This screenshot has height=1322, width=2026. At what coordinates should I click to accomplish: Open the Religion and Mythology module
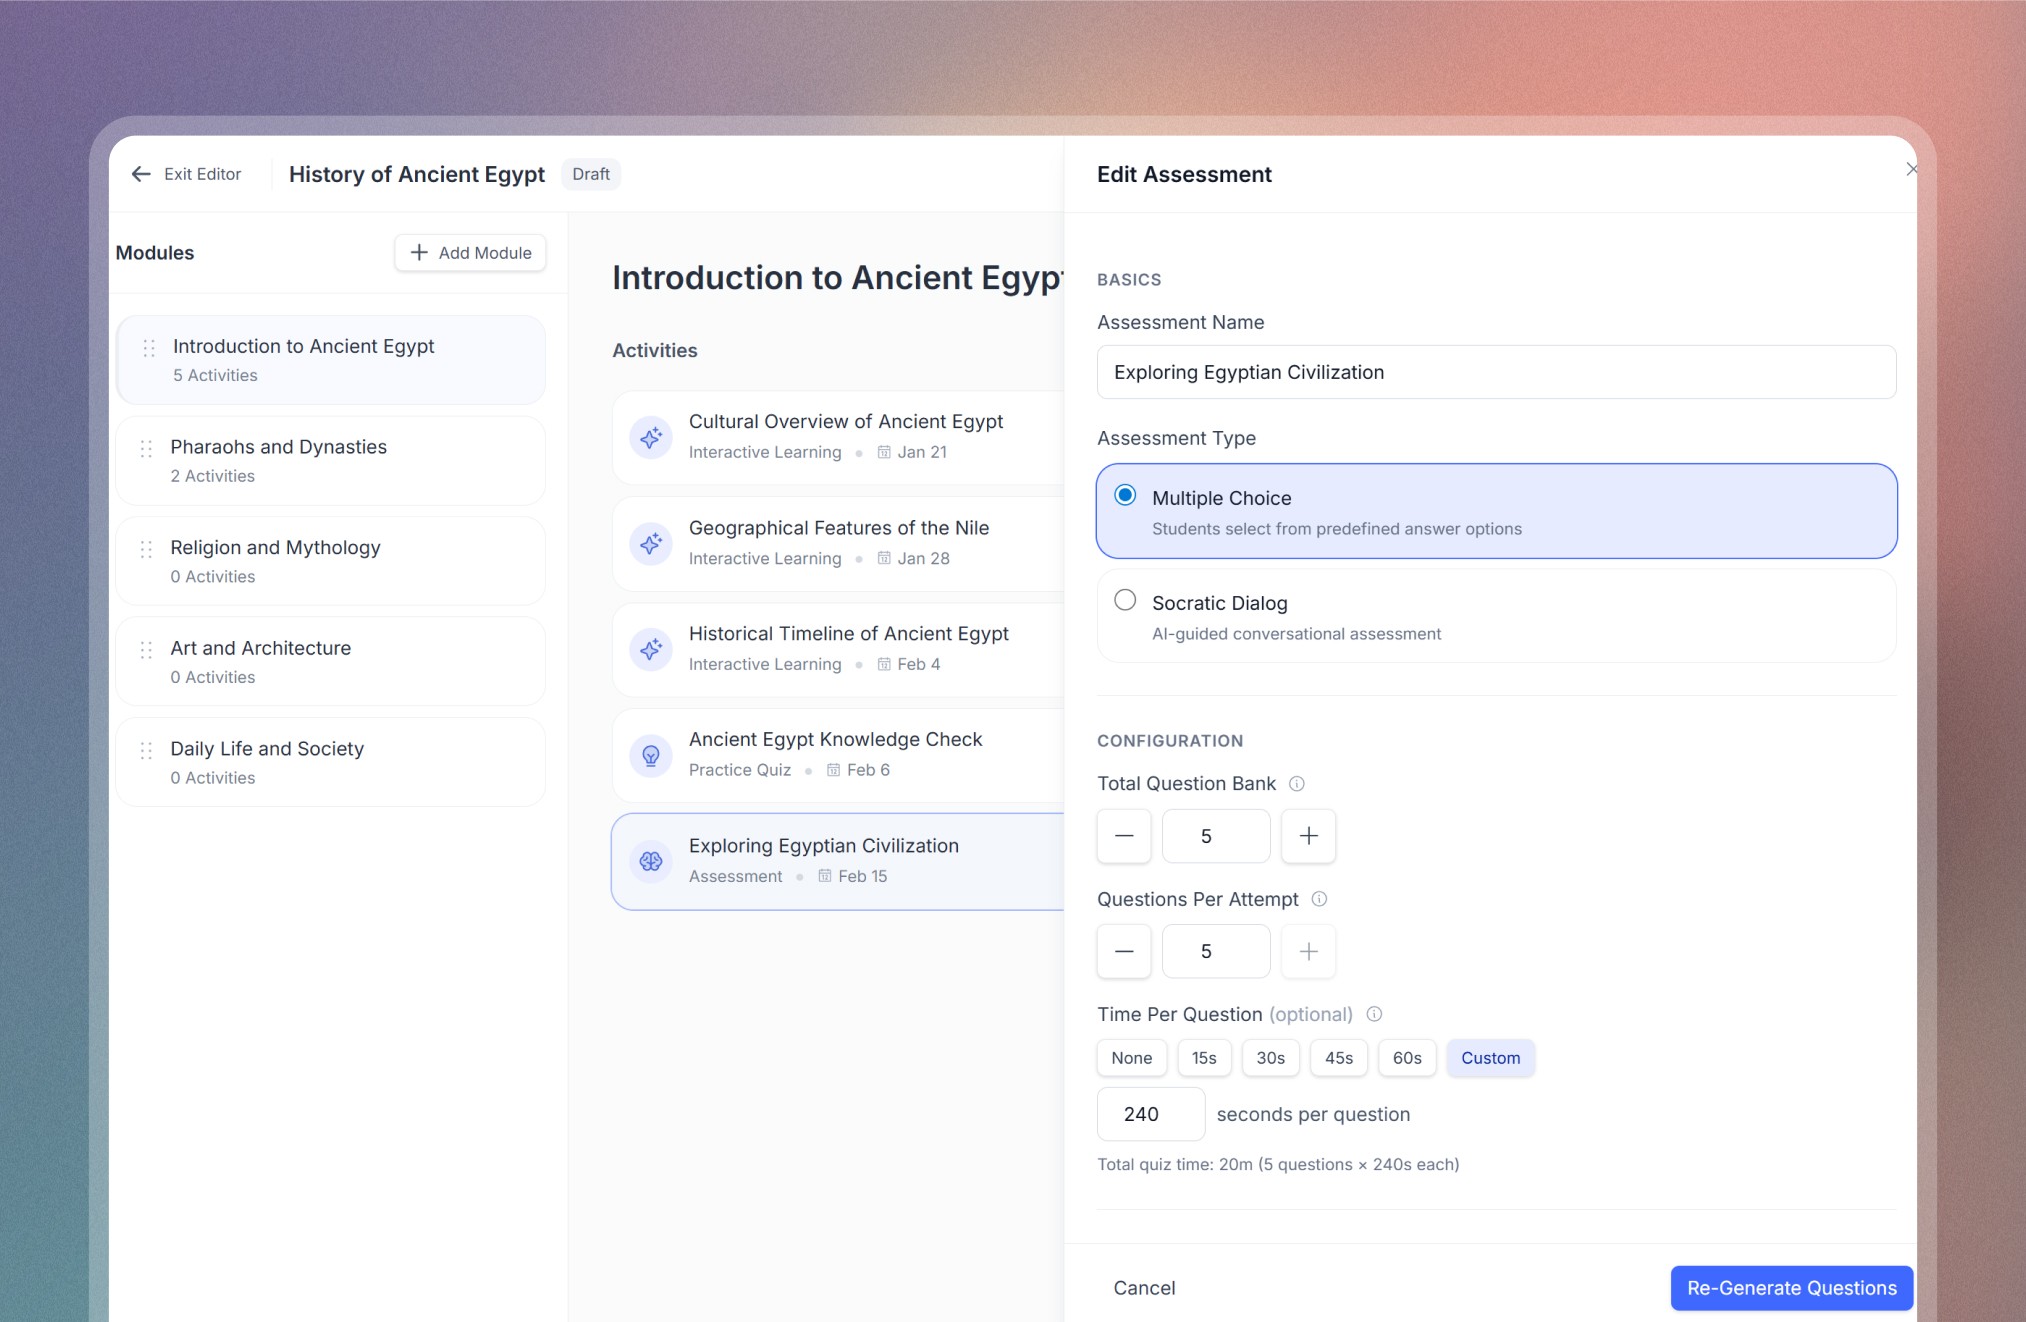[x=330, y=561]
